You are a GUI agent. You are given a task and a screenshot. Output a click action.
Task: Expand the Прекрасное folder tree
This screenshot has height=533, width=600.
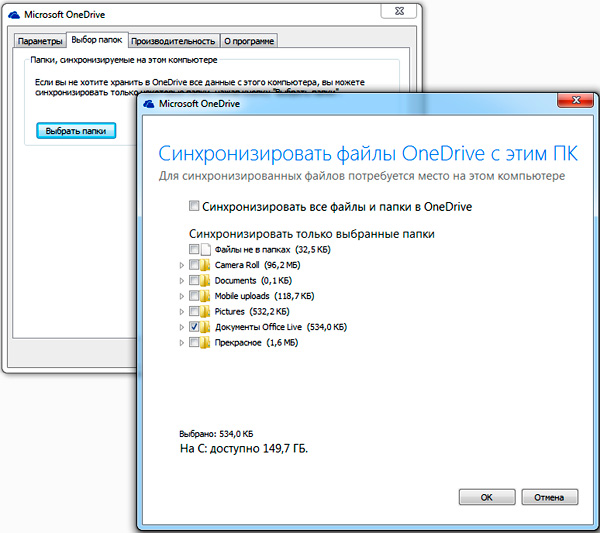[x=181, y=343]
